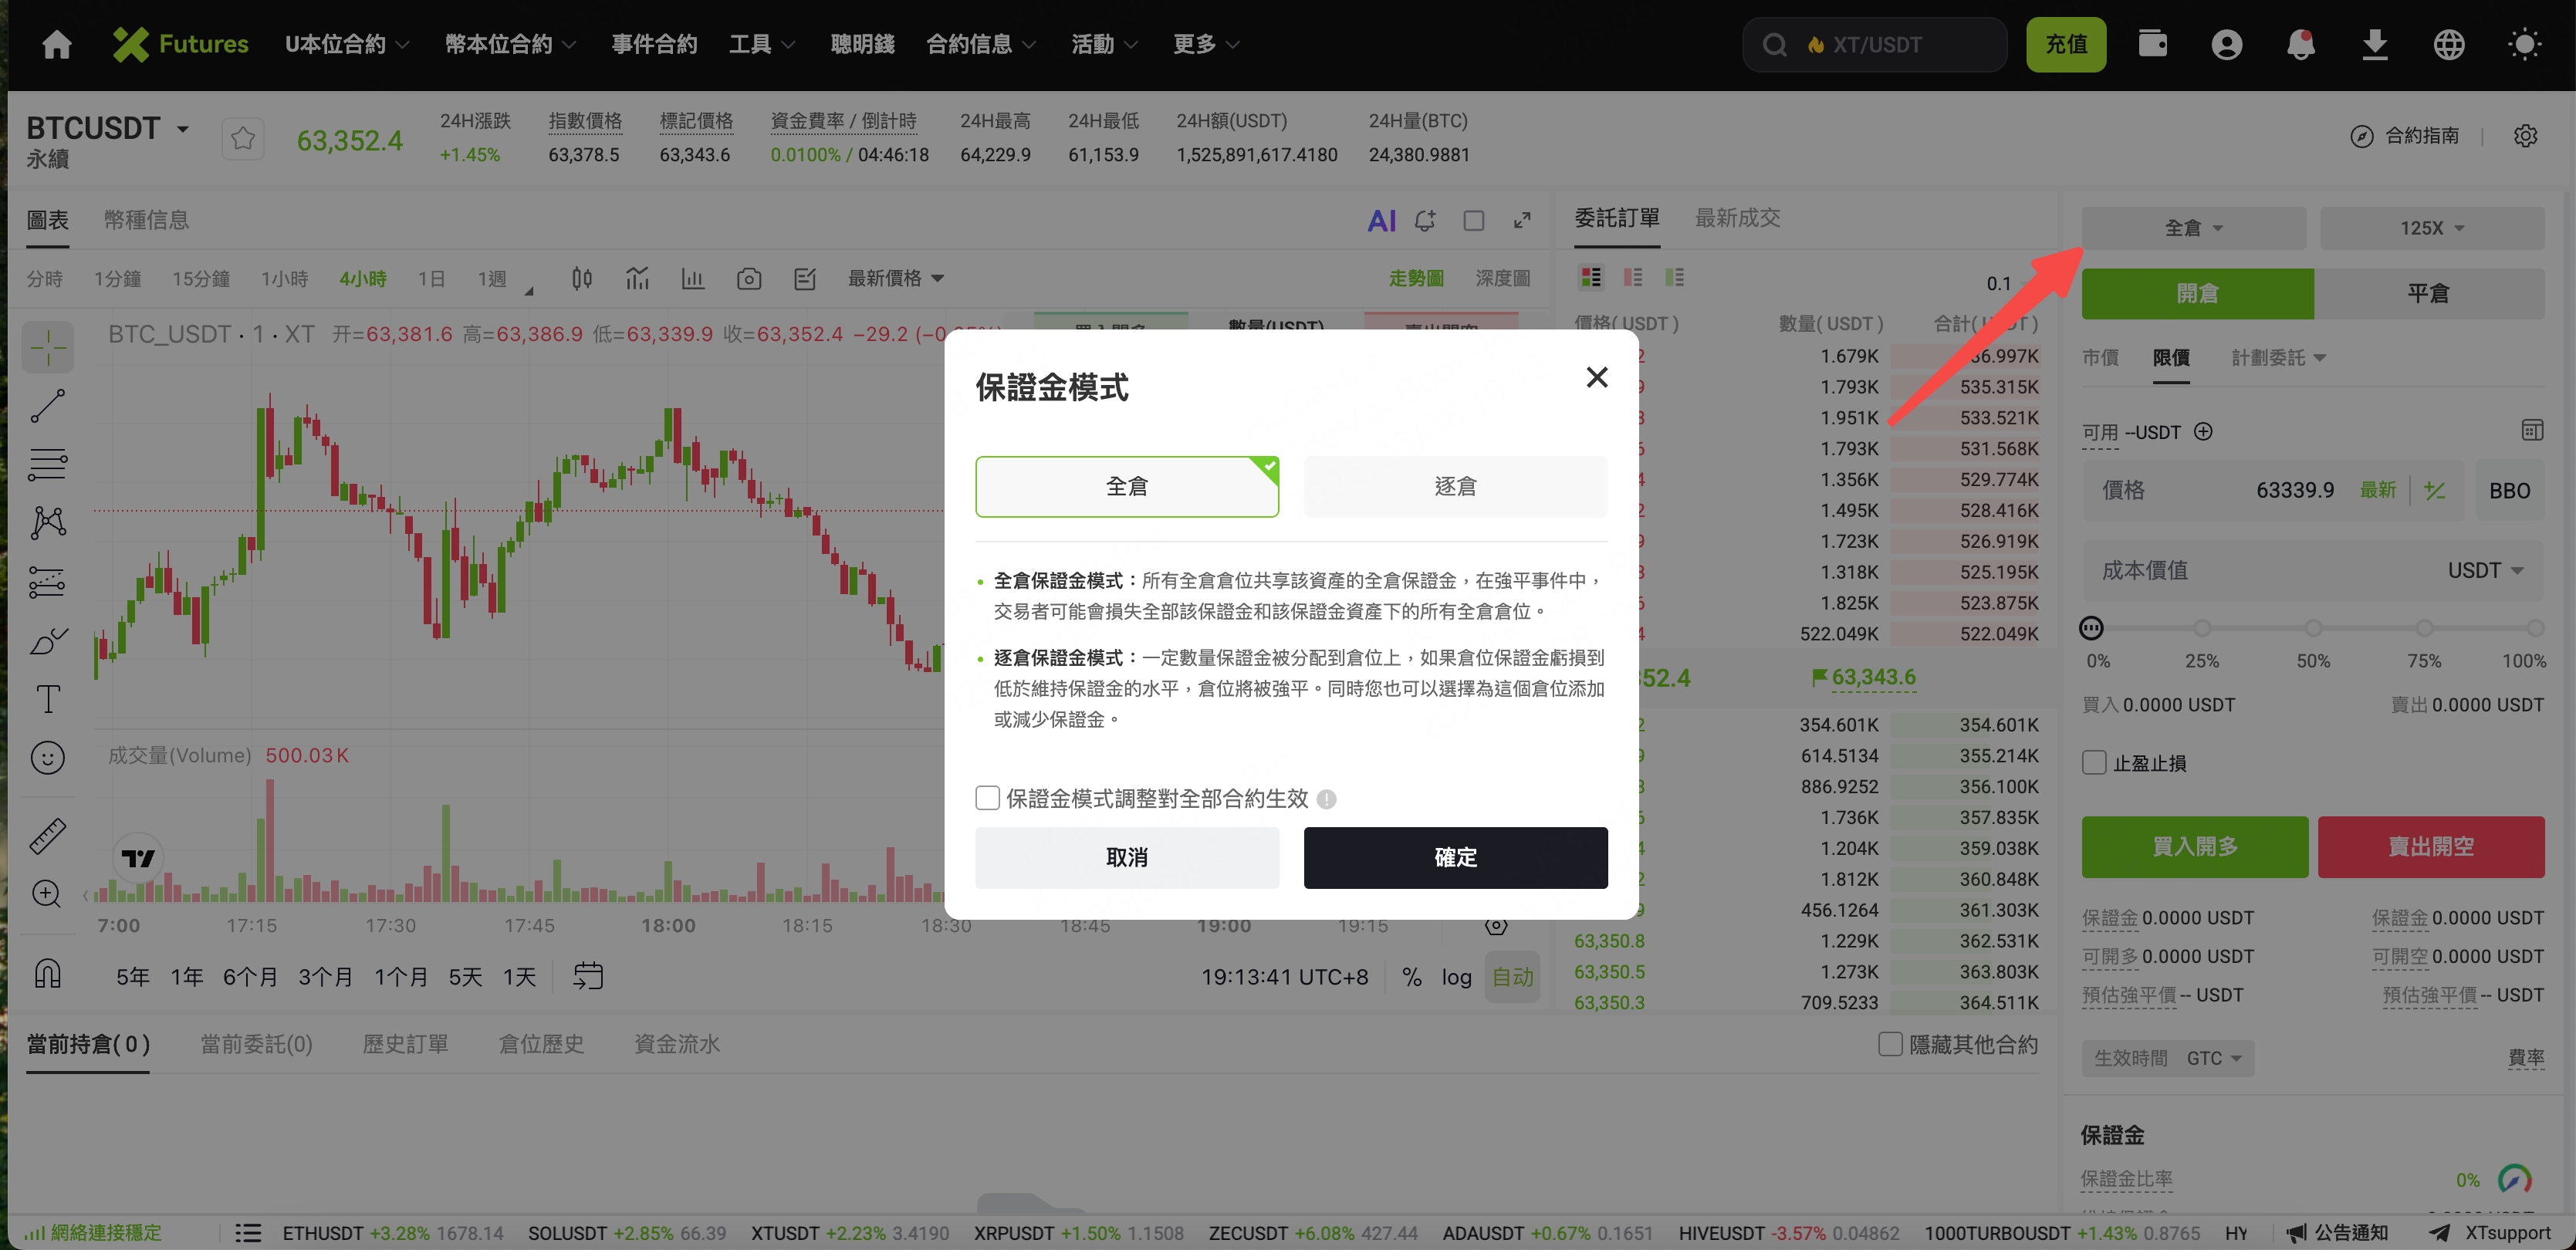Select 逐倉 margin mode option
Screen dimensions: 2576x1250
[1455, 487]
